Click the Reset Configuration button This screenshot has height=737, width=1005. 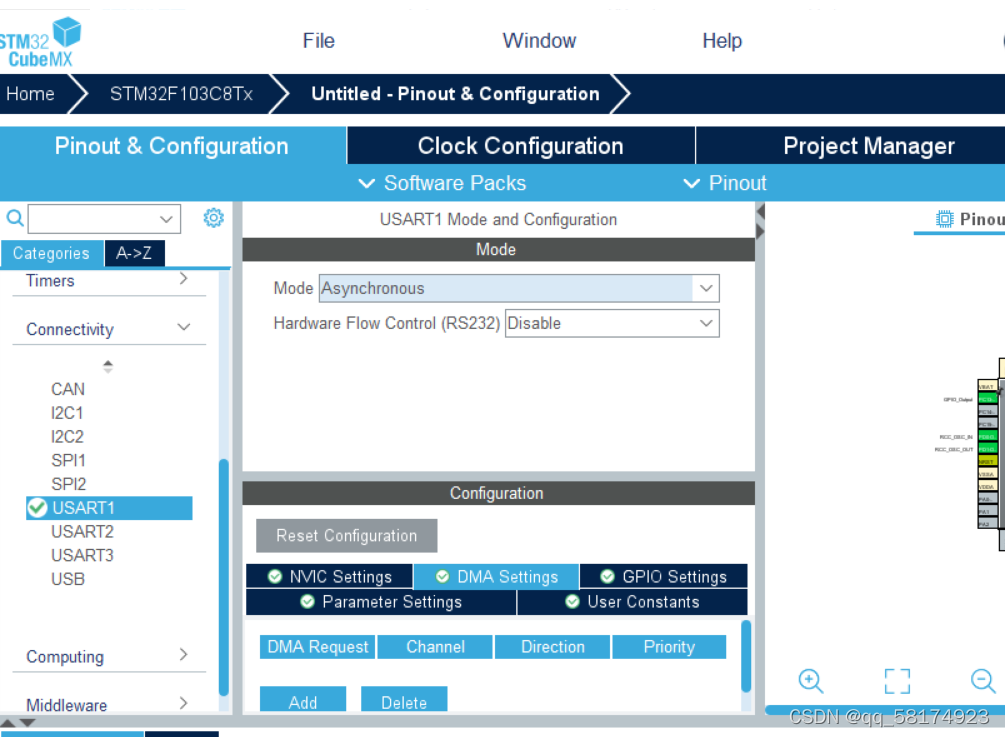coord(347,536)
